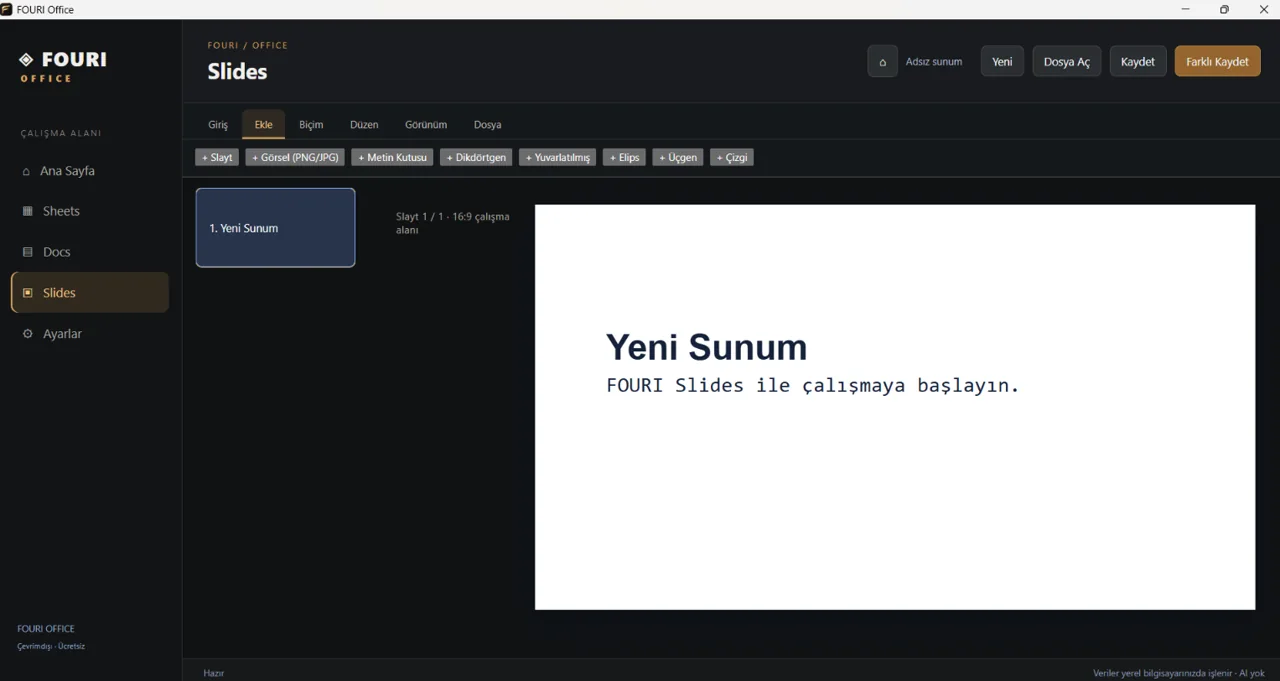Insert a line with + Çizgi
Screen dimensions: 1280x681
(x=732, y=157)
